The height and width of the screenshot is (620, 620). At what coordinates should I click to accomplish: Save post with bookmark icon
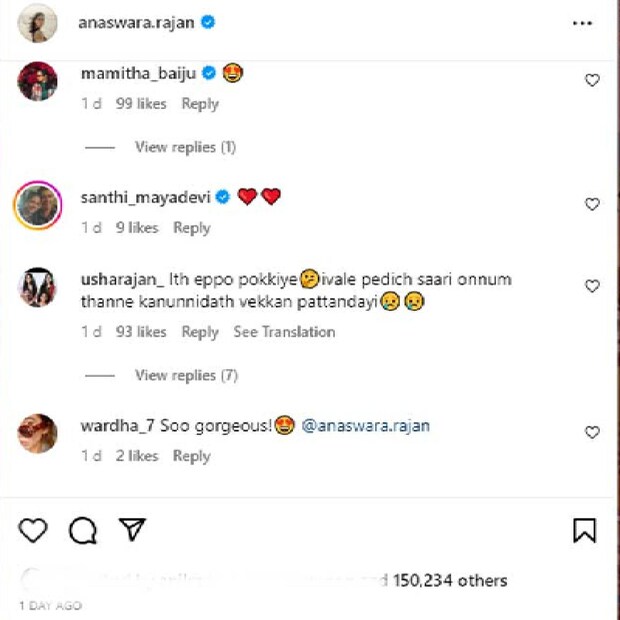(585, 530)
